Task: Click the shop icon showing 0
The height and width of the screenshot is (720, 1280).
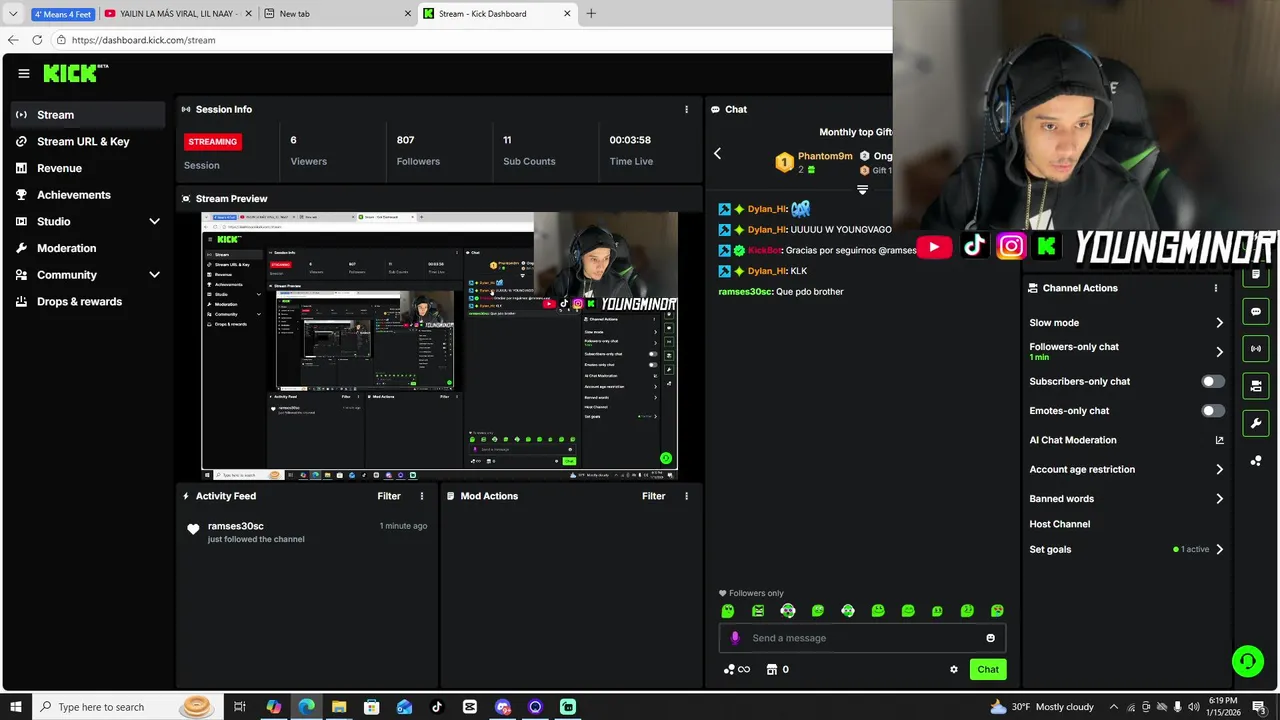Action: [777, 670]
